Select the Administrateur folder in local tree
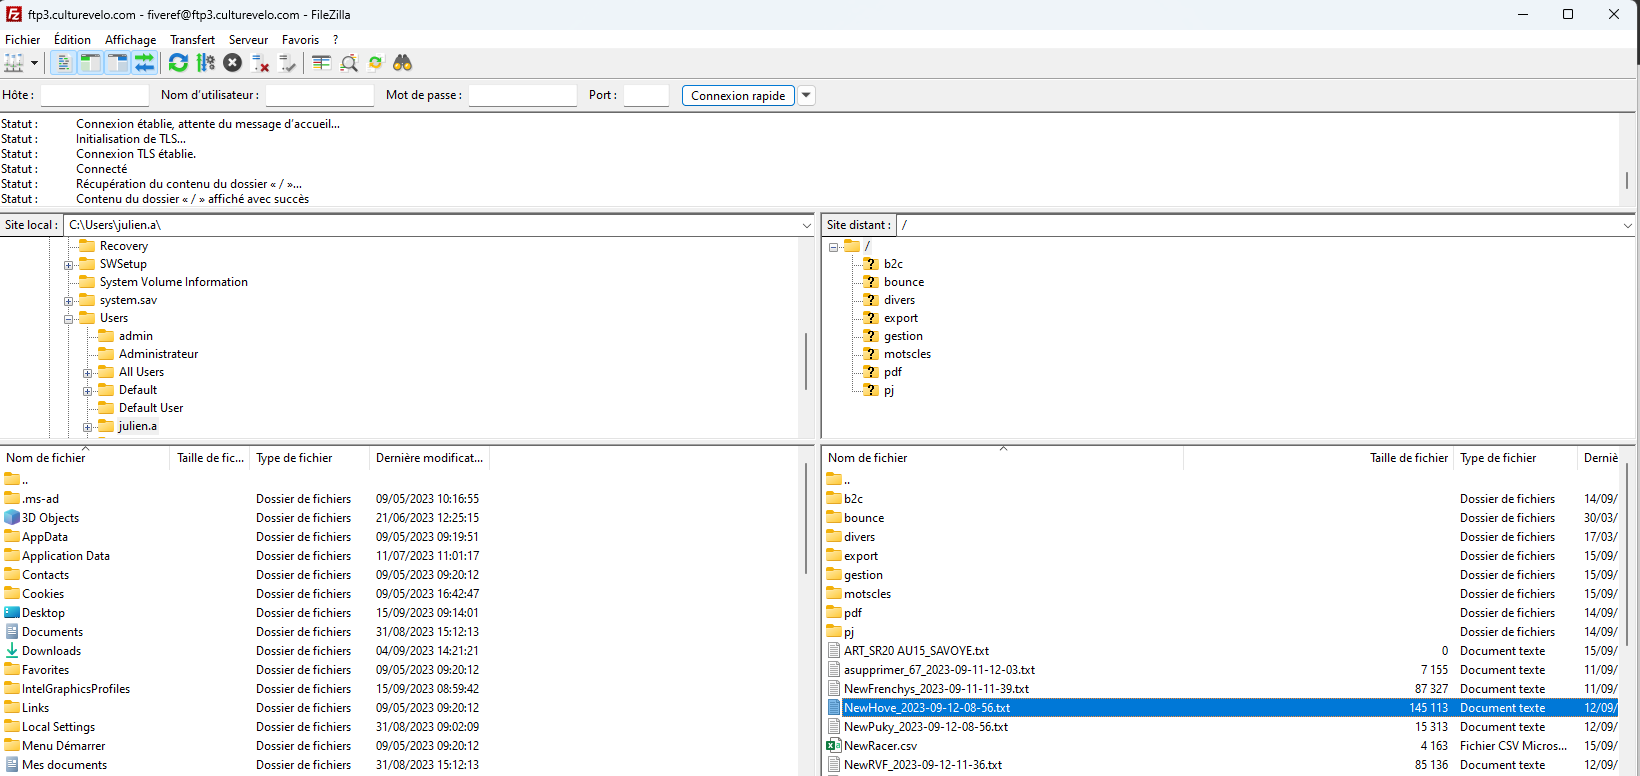The image size is (1640, 776). 158,354
